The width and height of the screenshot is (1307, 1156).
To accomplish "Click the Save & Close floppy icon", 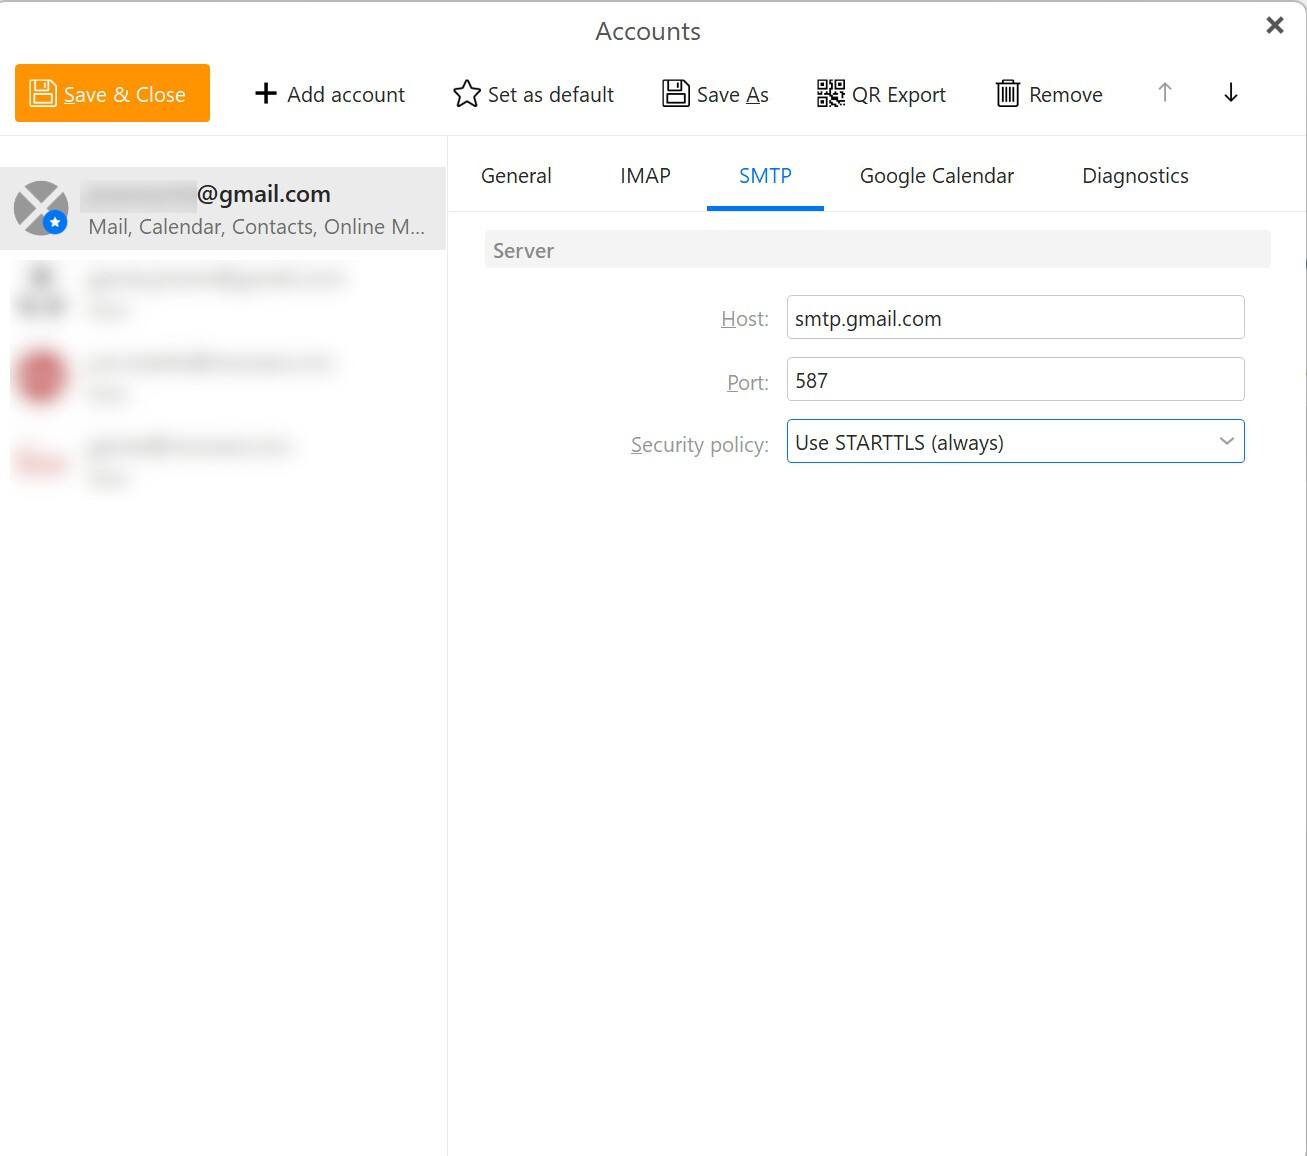I will (x=43, y=94).
